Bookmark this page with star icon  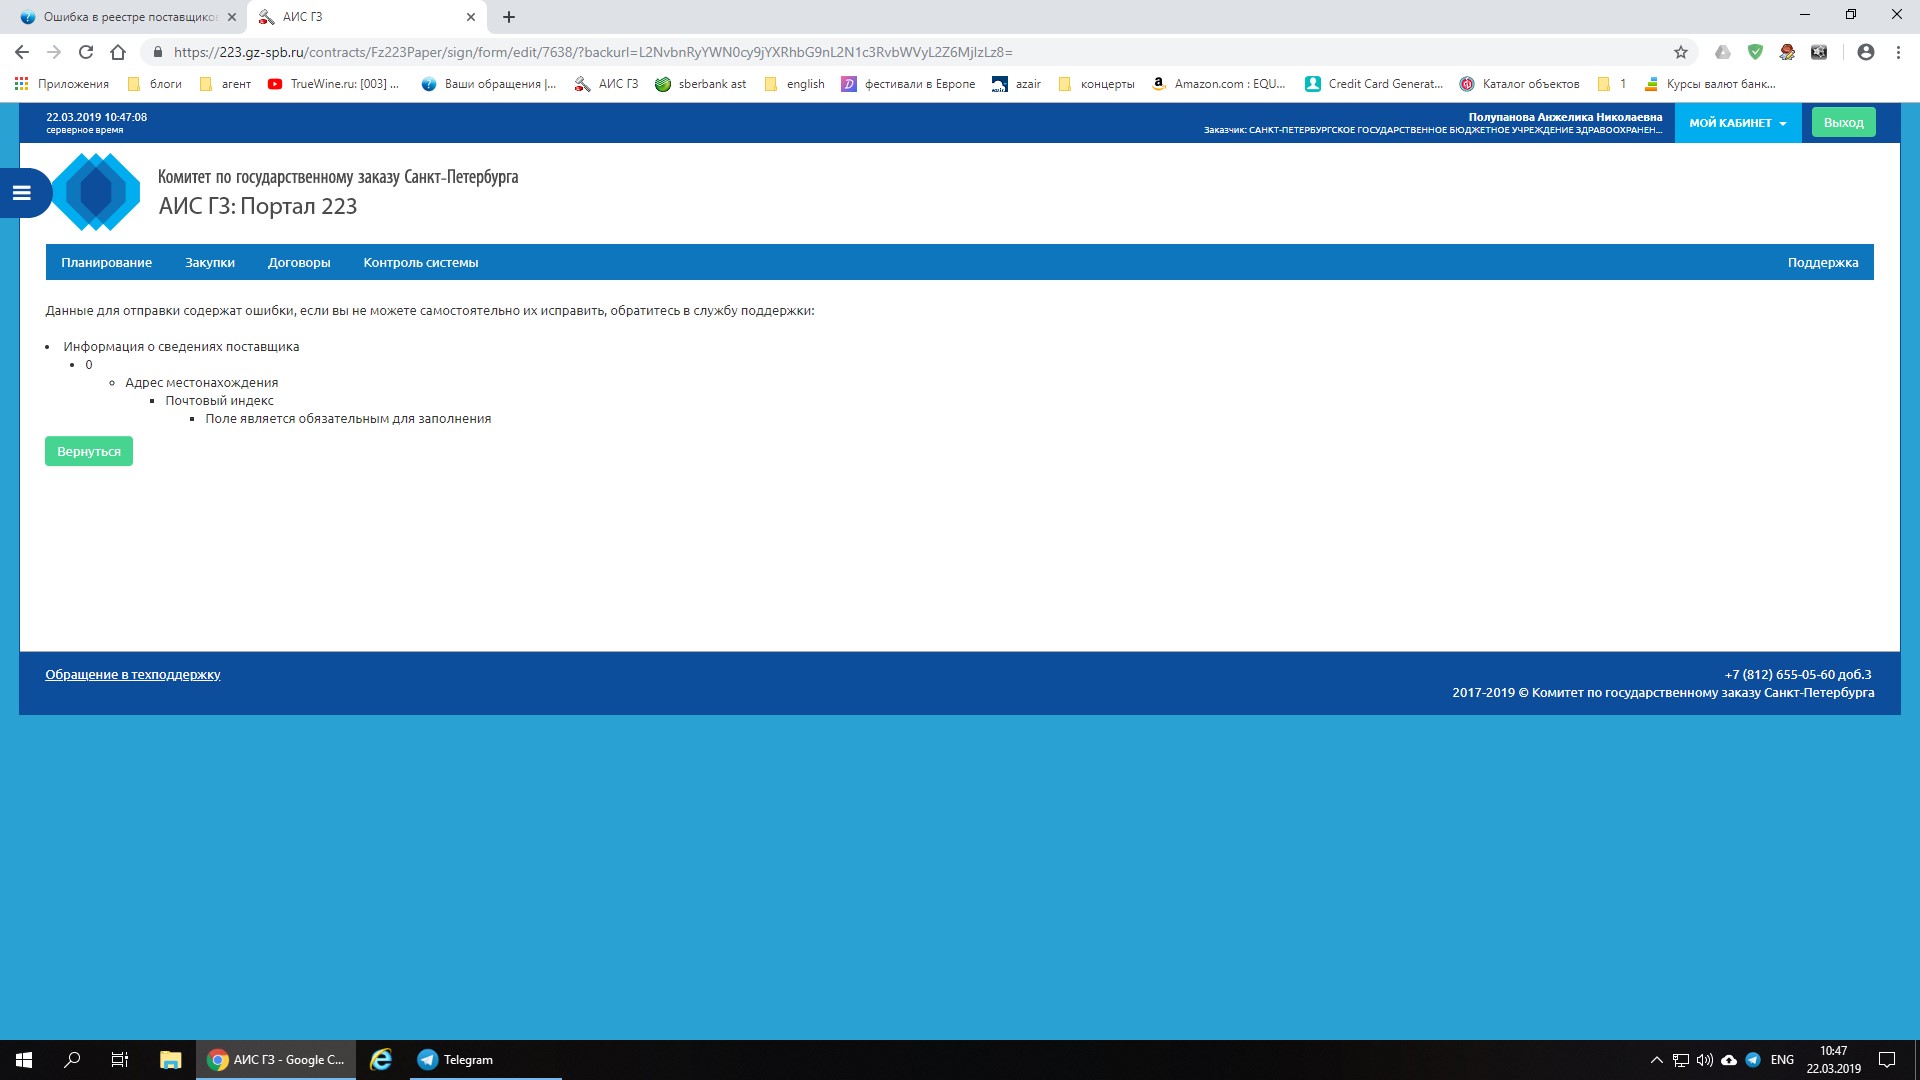[1680, 52]
